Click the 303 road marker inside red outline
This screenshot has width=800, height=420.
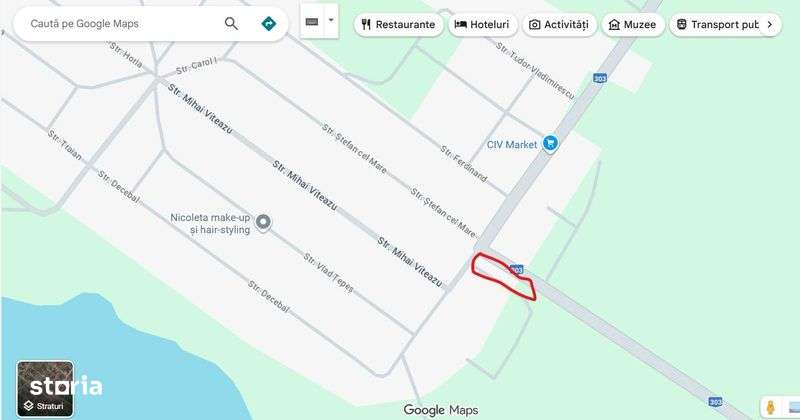point(516,268)
